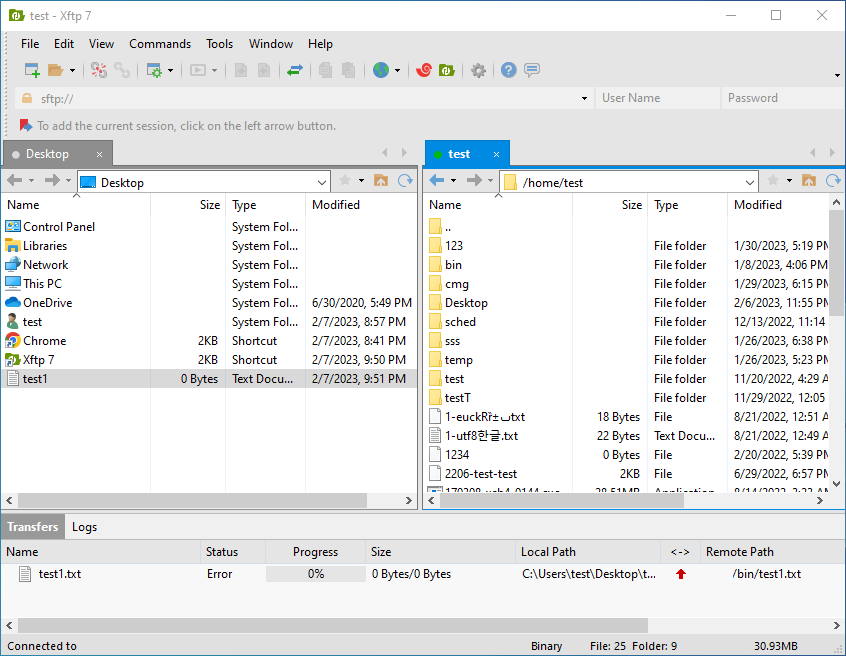The width and height of the screenshot is (846, 656).
Task: Click the transfers panel horizontal scrollbar
Action: tap(333, 626)
